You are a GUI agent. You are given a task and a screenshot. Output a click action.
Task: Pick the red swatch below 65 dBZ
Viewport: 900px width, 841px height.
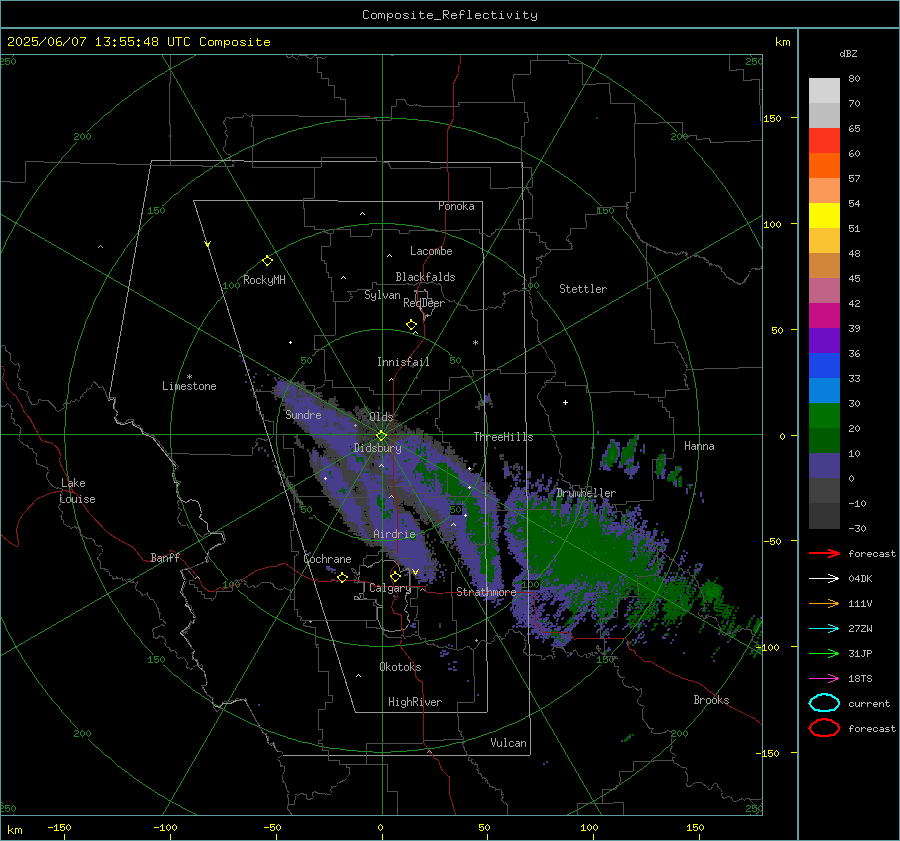click(824, 141)
